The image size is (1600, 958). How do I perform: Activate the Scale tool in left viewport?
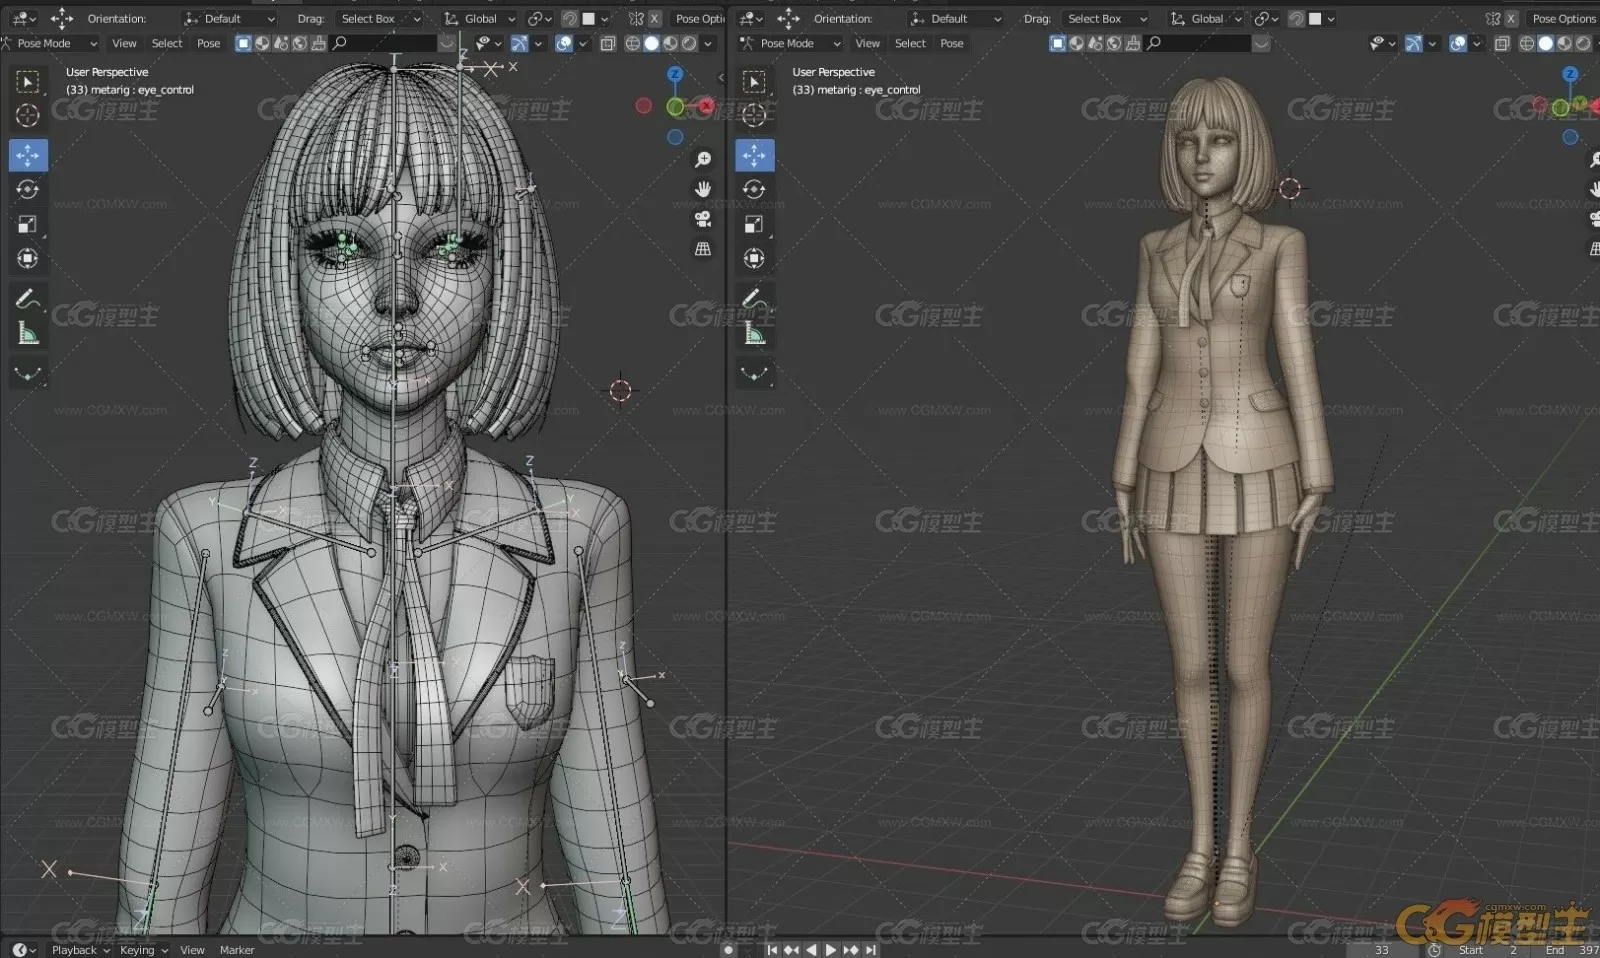pyautogui.click(x=28, y=224)
